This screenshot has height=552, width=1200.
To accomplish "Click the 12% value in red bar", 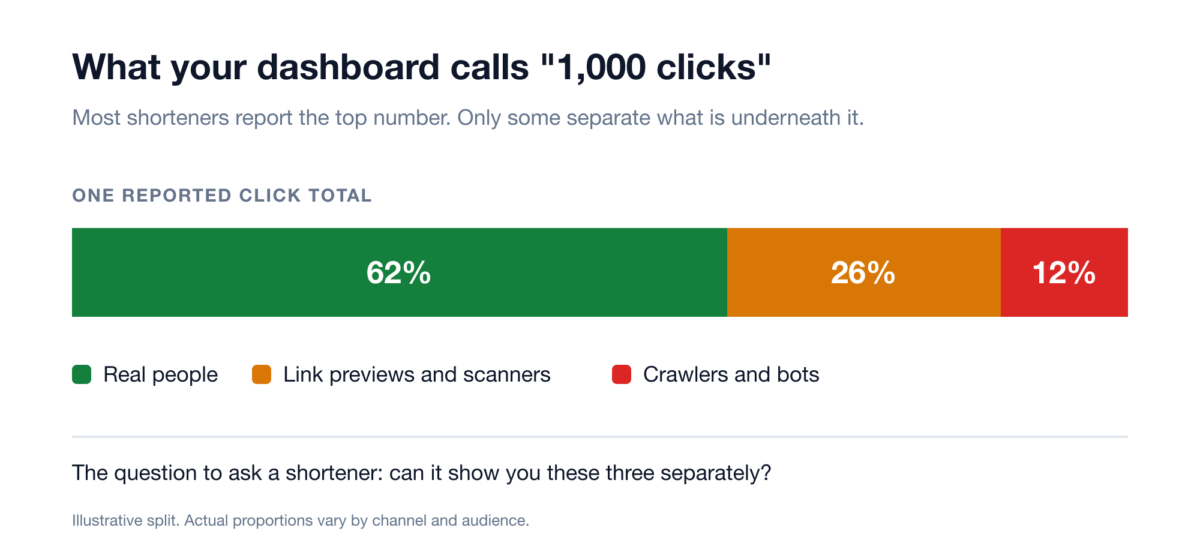I will (1064, 273).
